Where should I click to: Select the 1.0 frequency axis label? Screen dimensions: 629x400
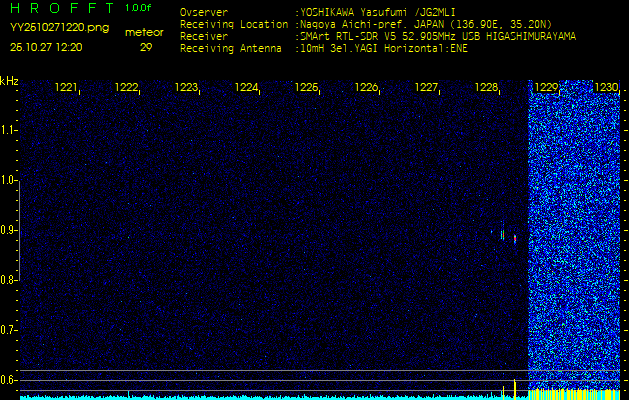[x=9, y=181]
